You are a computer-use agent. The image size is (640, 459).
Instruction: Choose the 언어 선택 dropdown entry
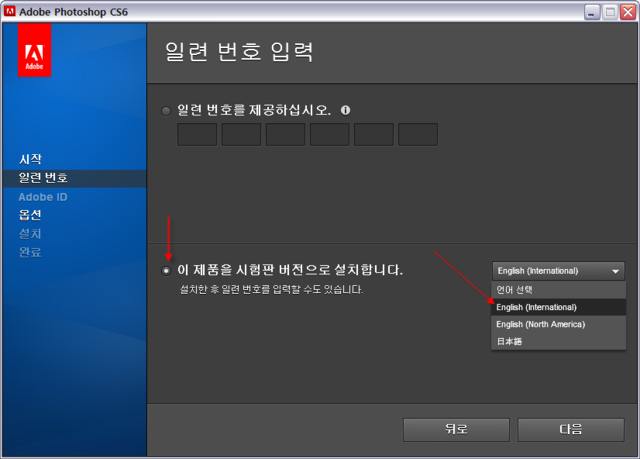pyautogui.click(x=558, y=290)
